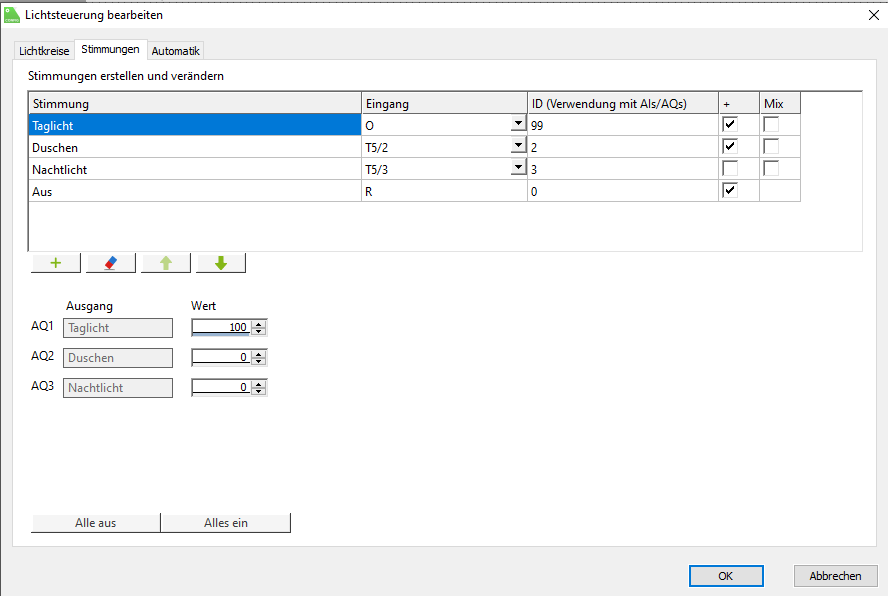Screen dimensions: 888x596
Task: Select the Aus row name cell
Action: tap(195, 191)
